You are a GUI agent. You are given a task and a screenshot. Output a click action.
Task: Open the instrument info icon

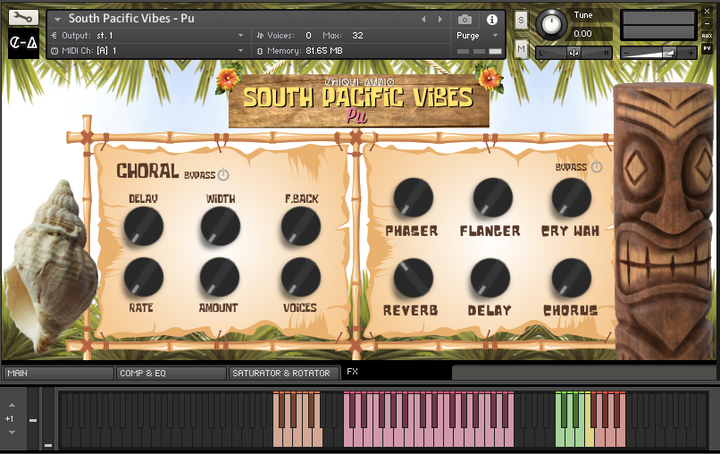pos(492,19)
